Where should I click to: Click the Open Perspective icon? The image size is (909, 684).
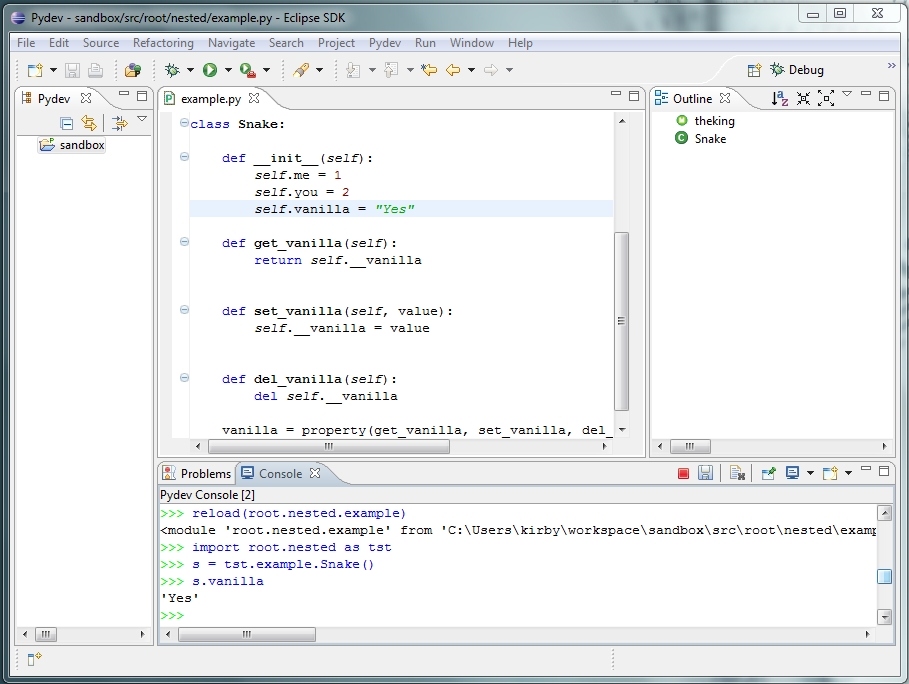(x=754, y=70)
